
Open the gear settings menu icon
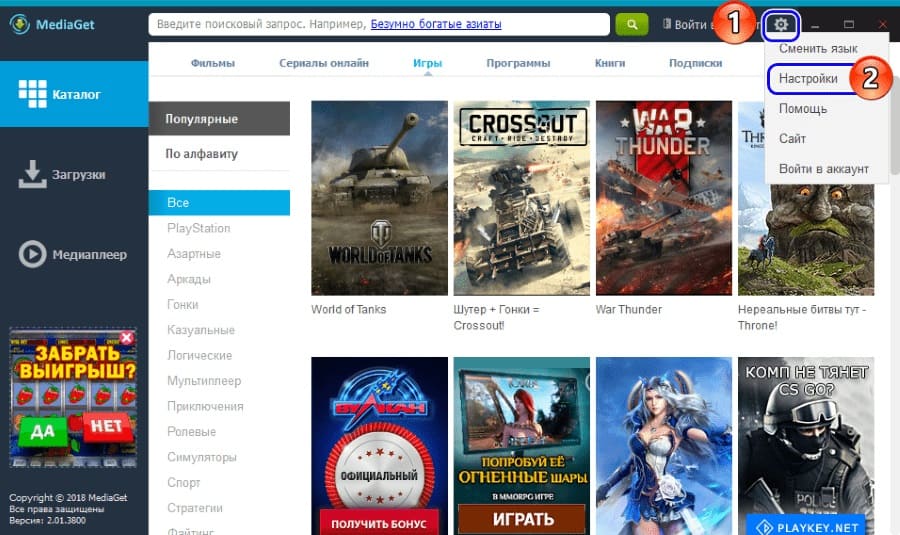pos(781,25)
